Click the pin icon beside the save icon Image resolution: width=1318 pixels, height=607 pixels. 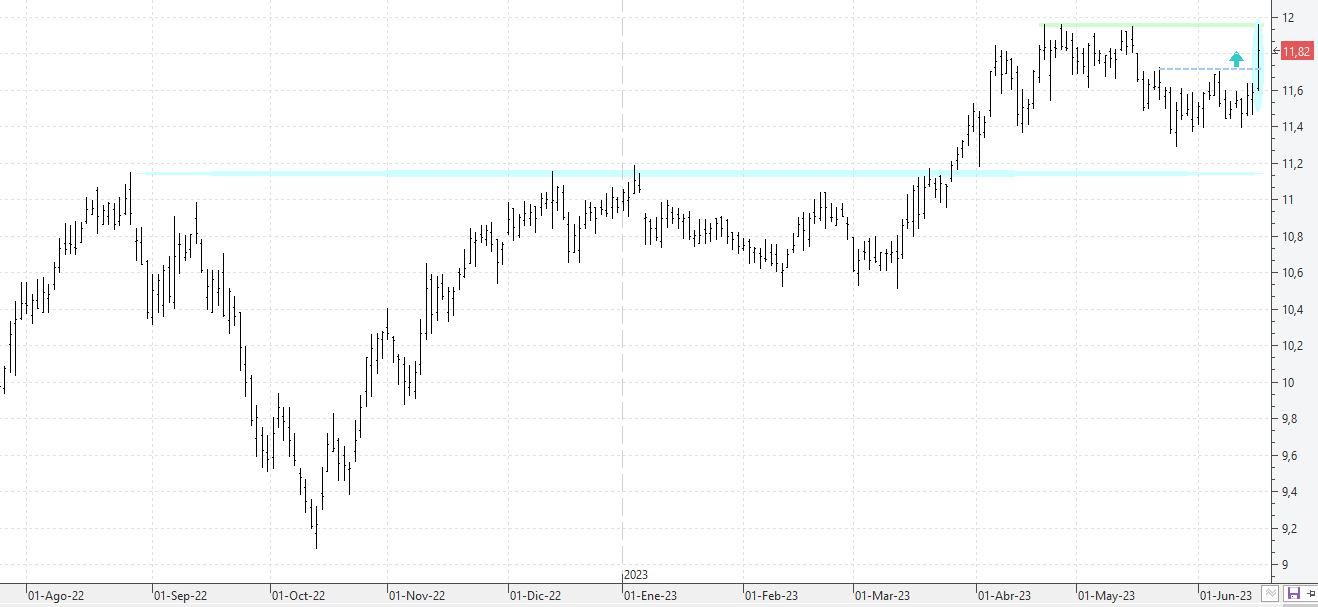(x=1309, y=594)
